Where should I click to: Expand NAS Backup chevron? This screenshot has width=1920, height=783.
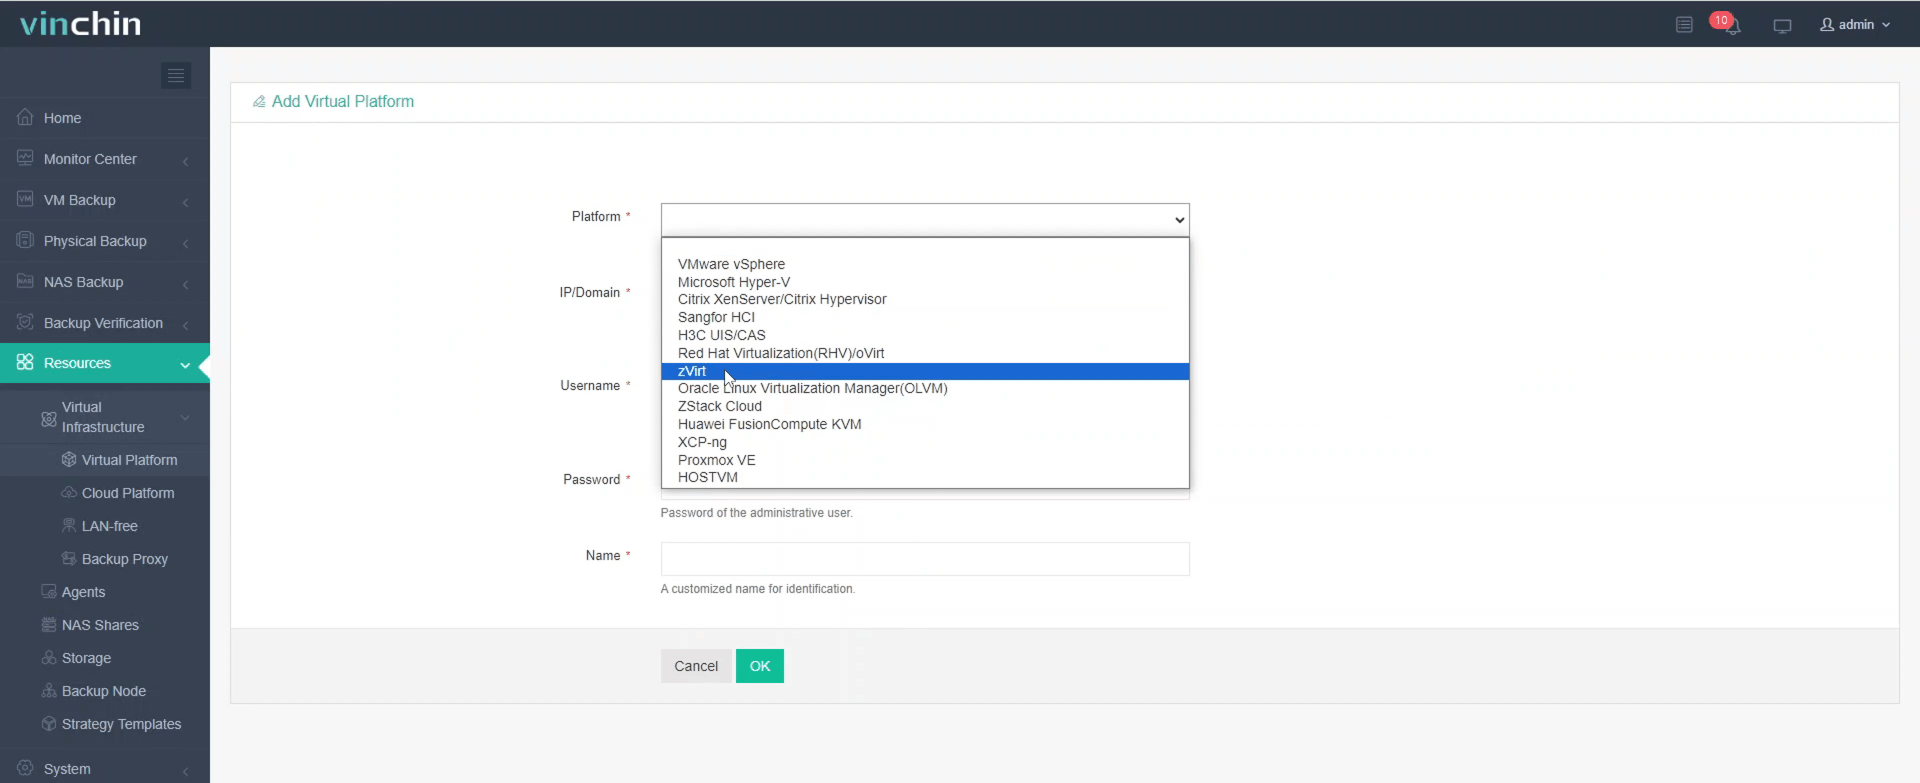click(x=185, y=284)
